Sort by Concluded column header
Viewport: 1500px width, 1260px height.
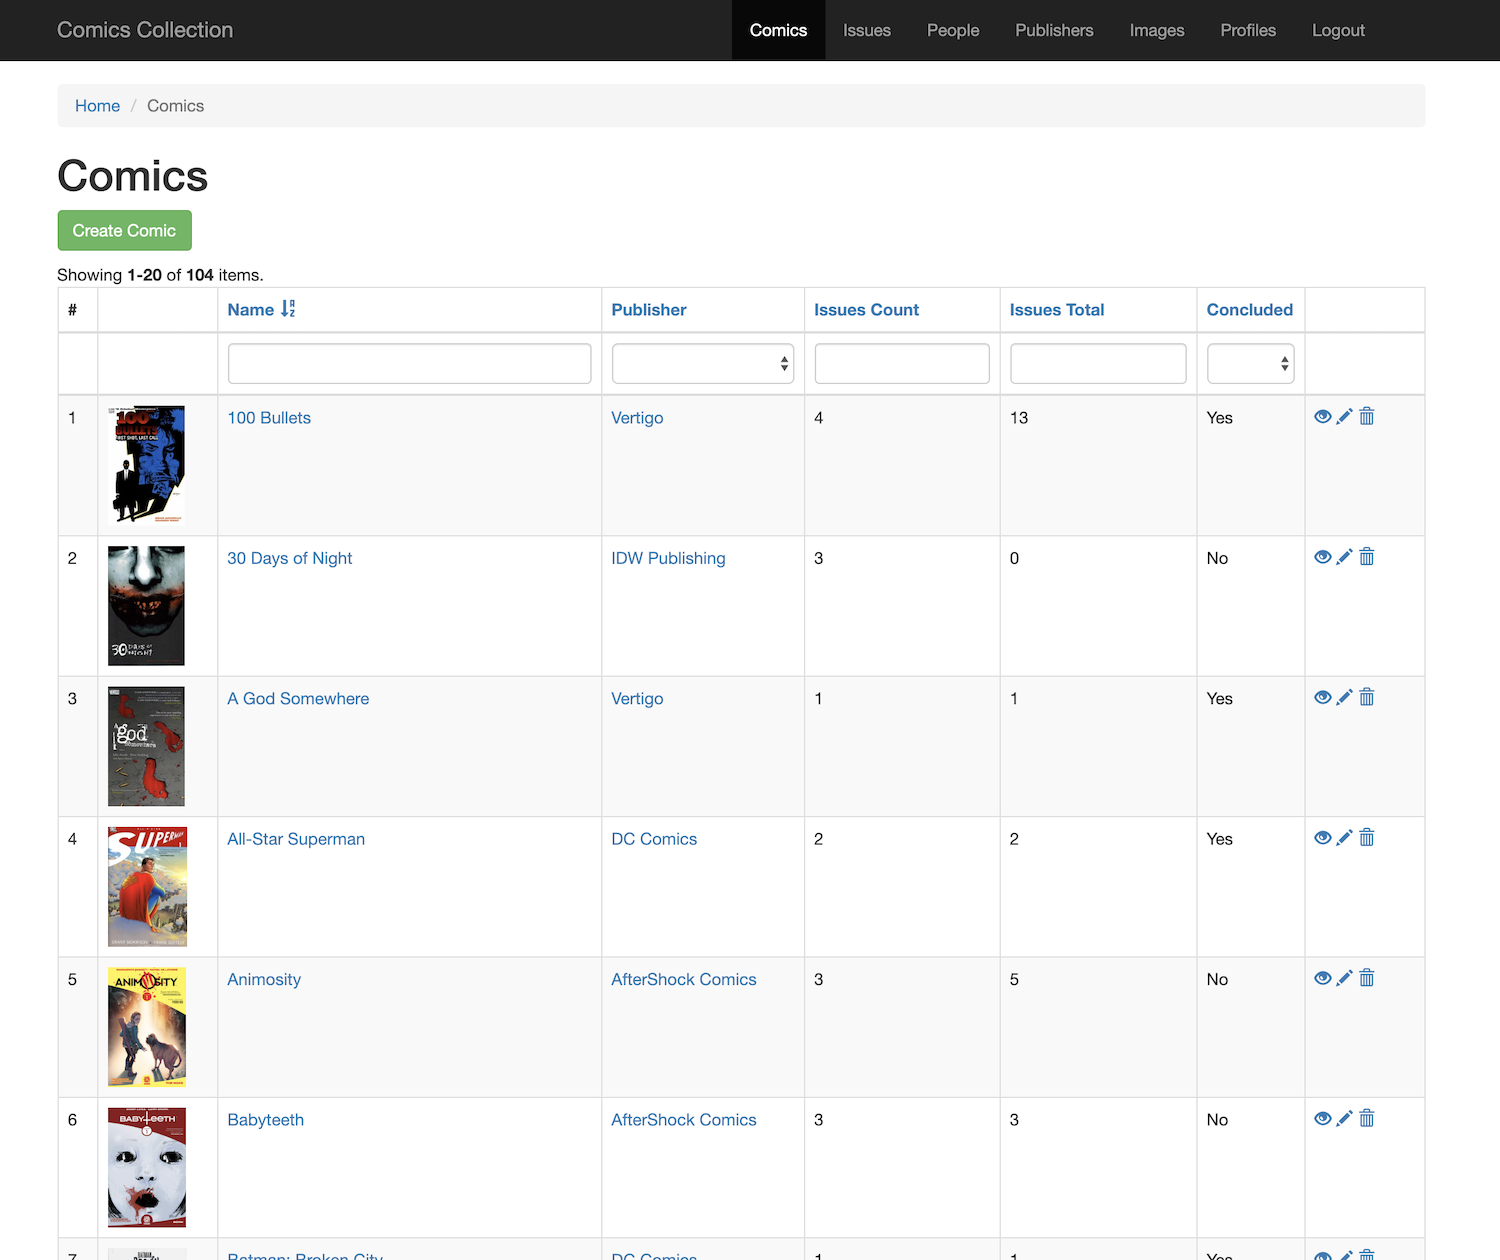click(x=1250, y=310)
